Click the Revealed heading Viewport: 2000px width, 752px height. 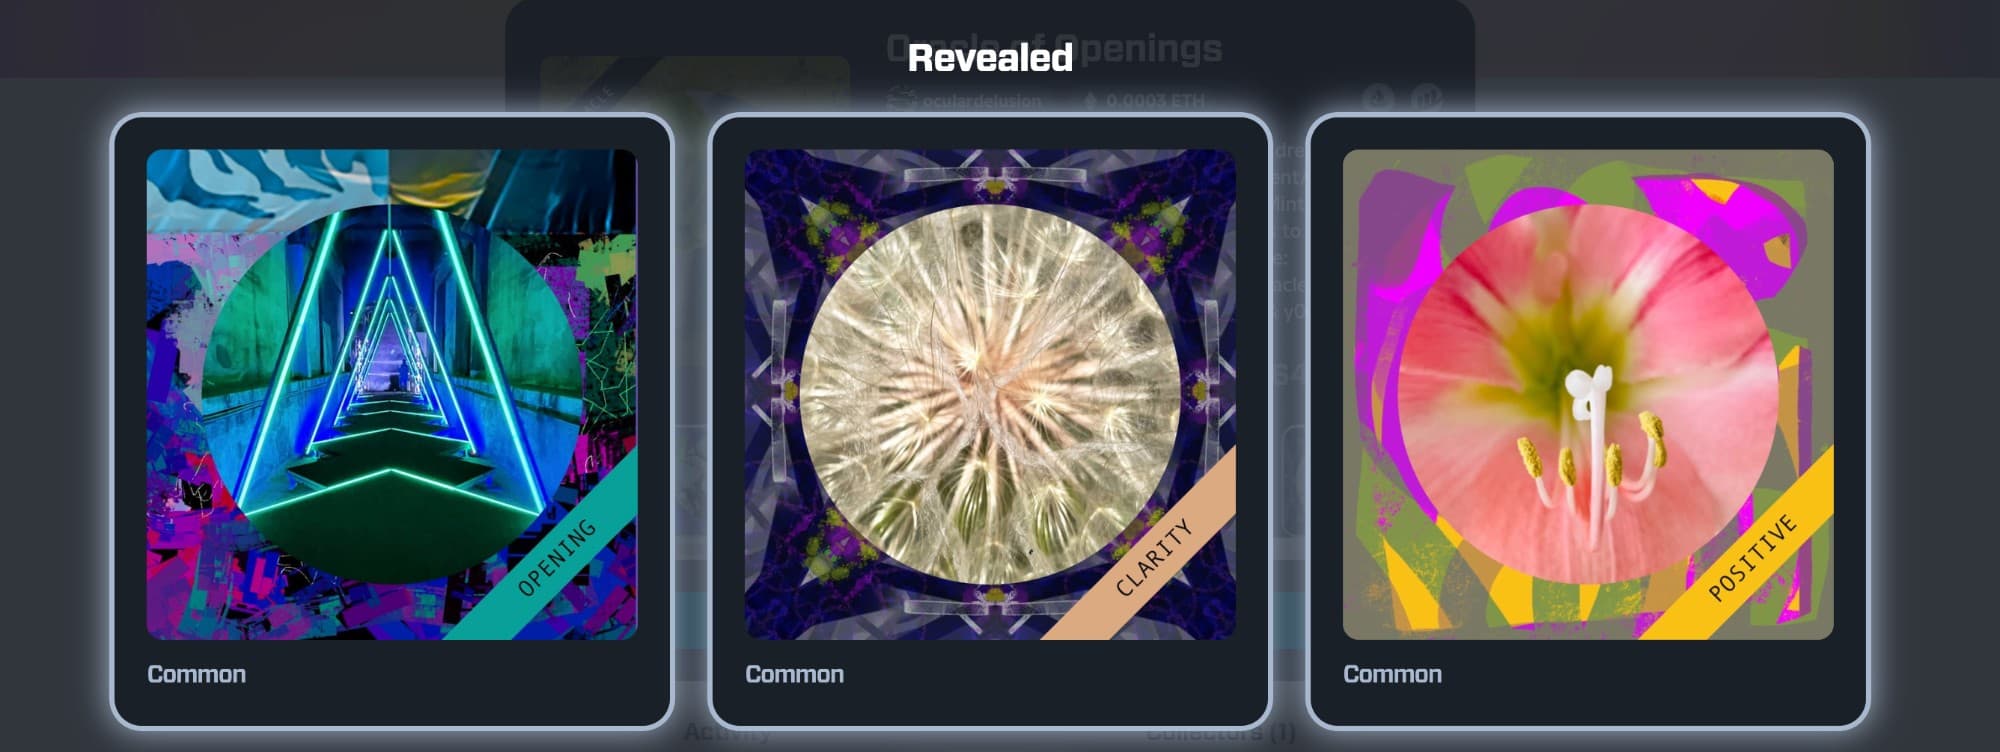[990, 57]
